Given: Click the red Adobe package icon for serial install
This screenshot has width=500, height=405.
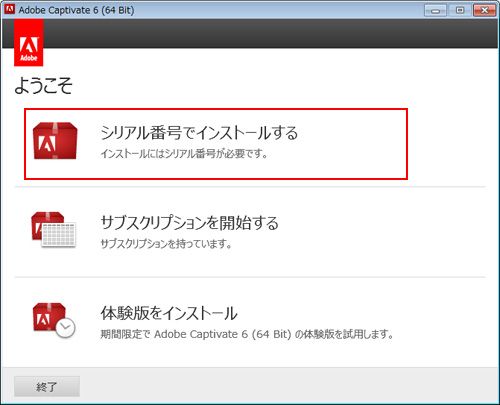Looking at the screenshot, I should click(x=55, y=141).
